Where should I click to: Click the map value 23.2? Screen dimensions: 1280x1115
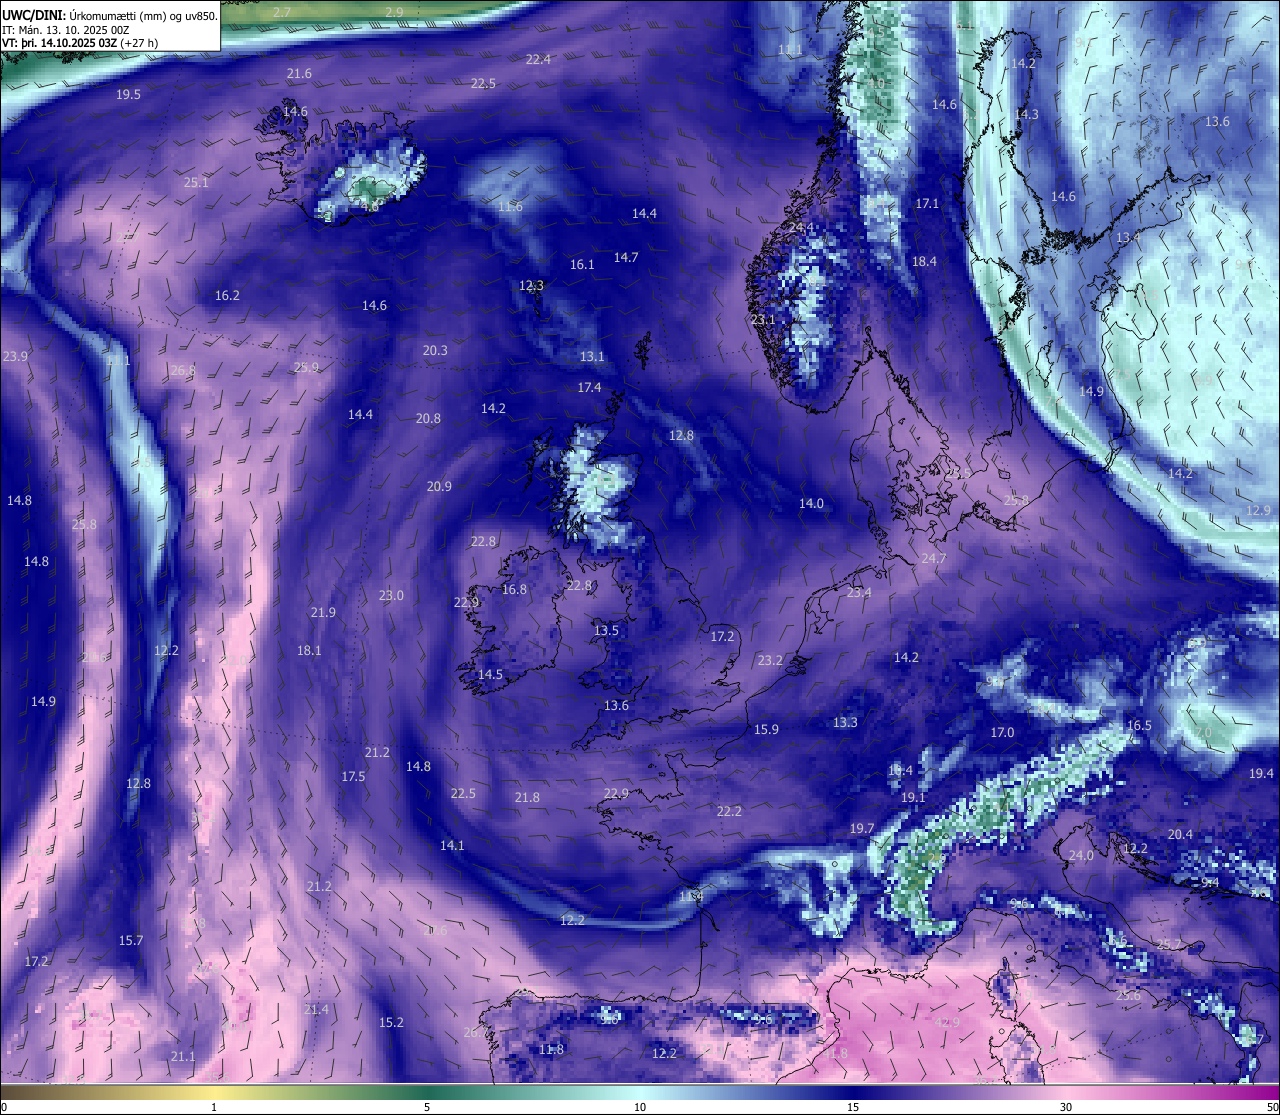click(770, 661)
